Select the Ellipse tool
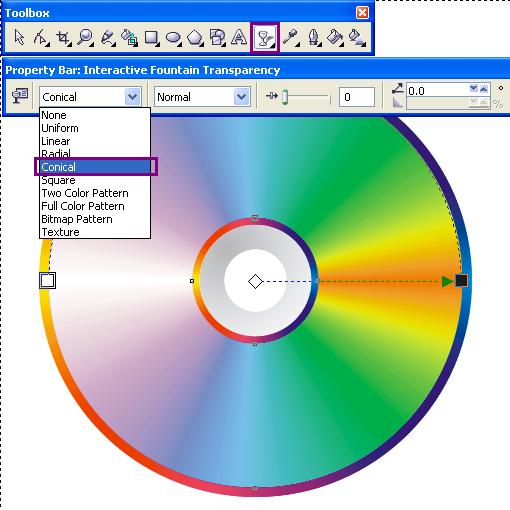 coord(173,37)
